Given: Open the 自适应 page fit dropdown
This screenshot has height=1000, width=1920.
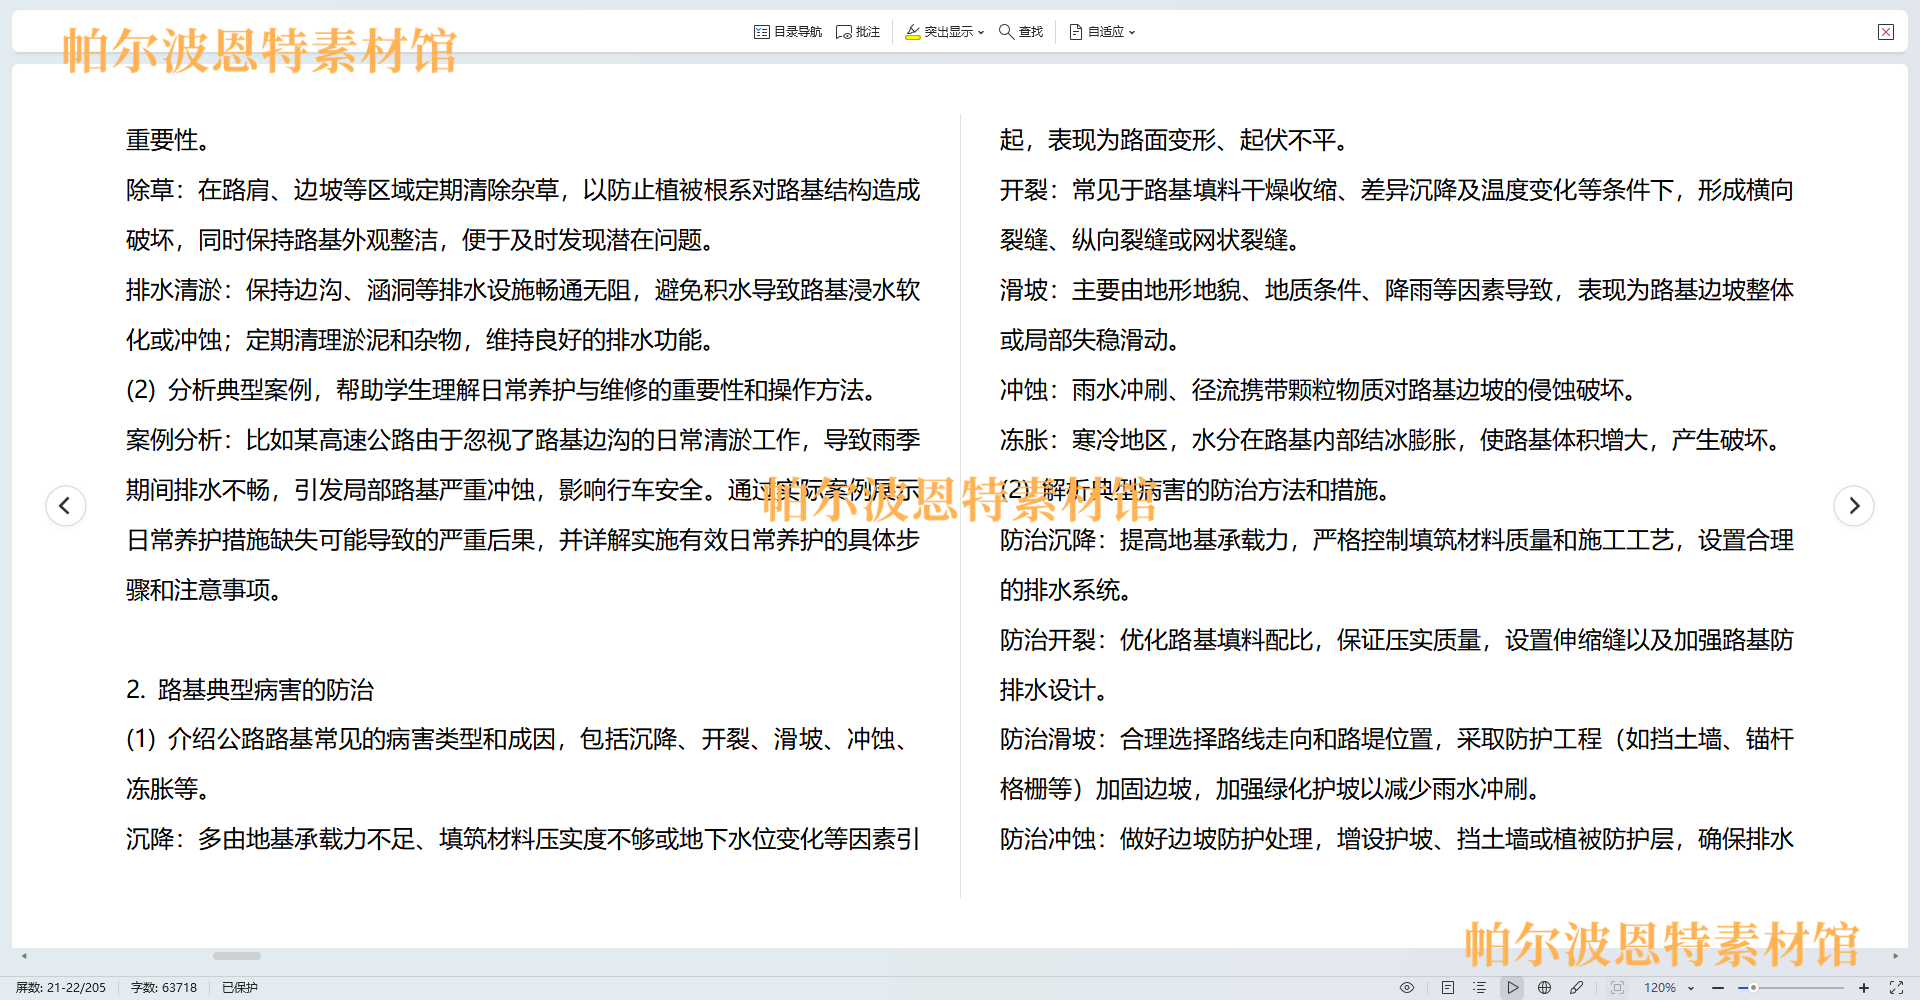Looking at the screenshot, I should (x=1102, y=32).
